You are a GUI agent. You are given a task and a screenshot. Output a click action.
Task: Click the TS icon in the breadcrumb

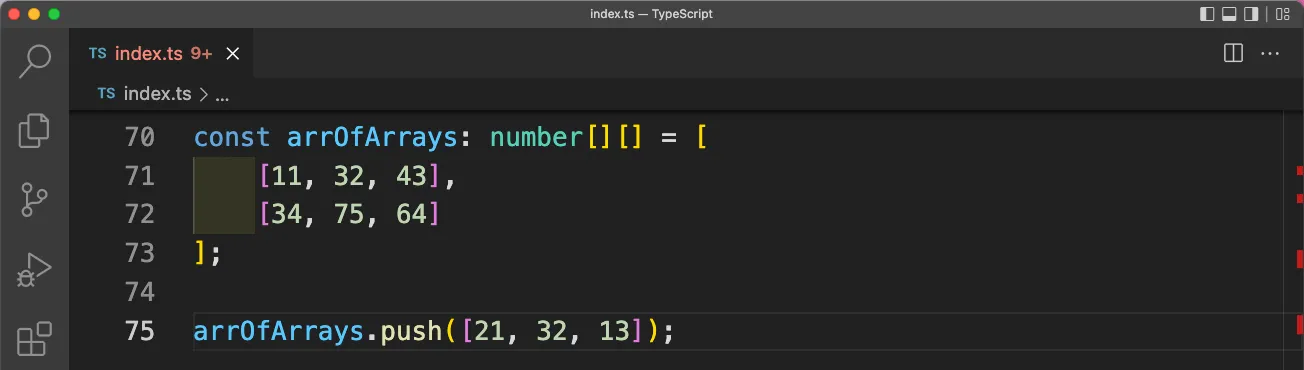pyautogui.click(x=106, y=94)
